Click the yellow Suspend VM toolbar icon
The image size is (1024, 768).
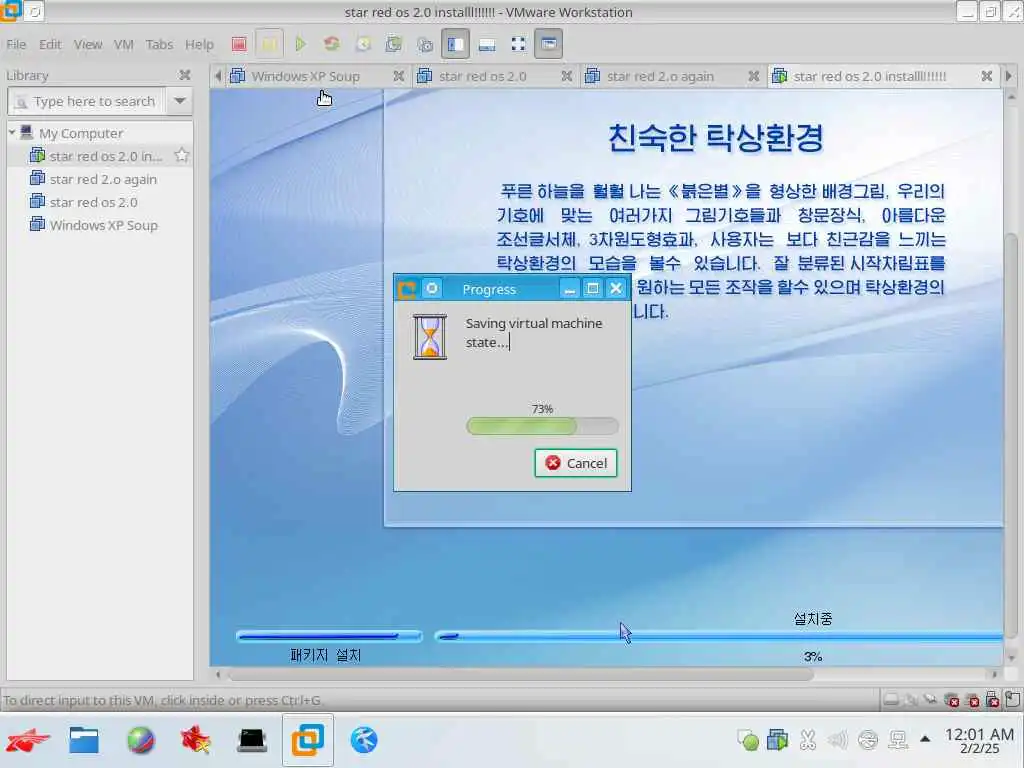tap(269, 44)
